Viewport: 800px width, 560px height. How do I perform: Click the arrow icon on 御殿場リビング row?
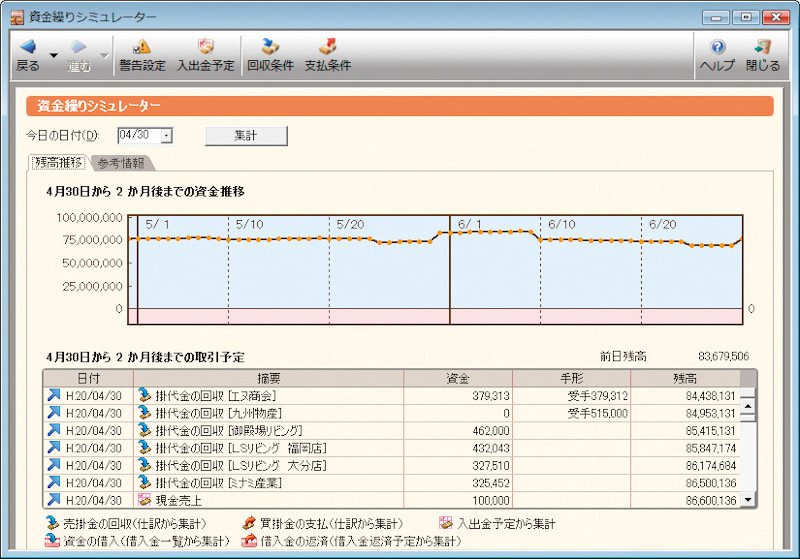click(x=54, y=430)
